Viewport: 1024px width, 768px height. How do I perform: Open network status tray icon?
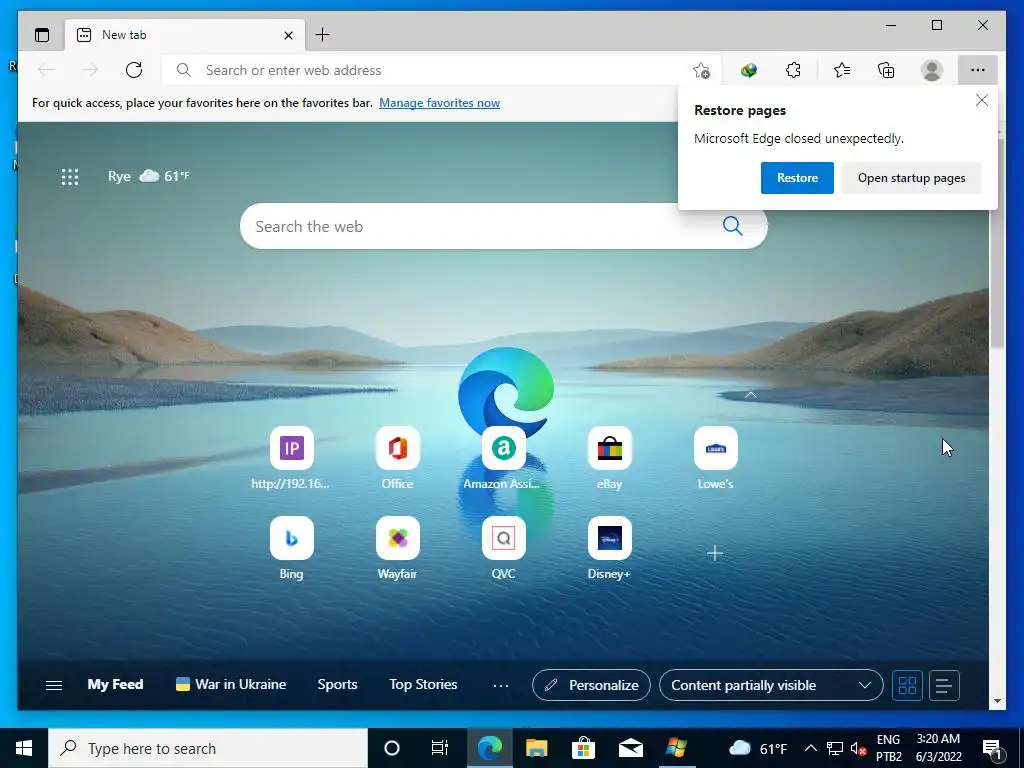click(835, 748)
